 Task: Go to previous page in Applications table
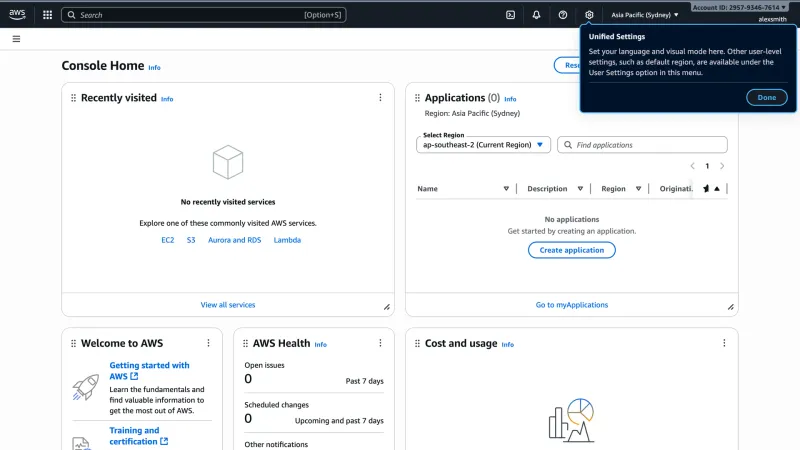[692, 166]
